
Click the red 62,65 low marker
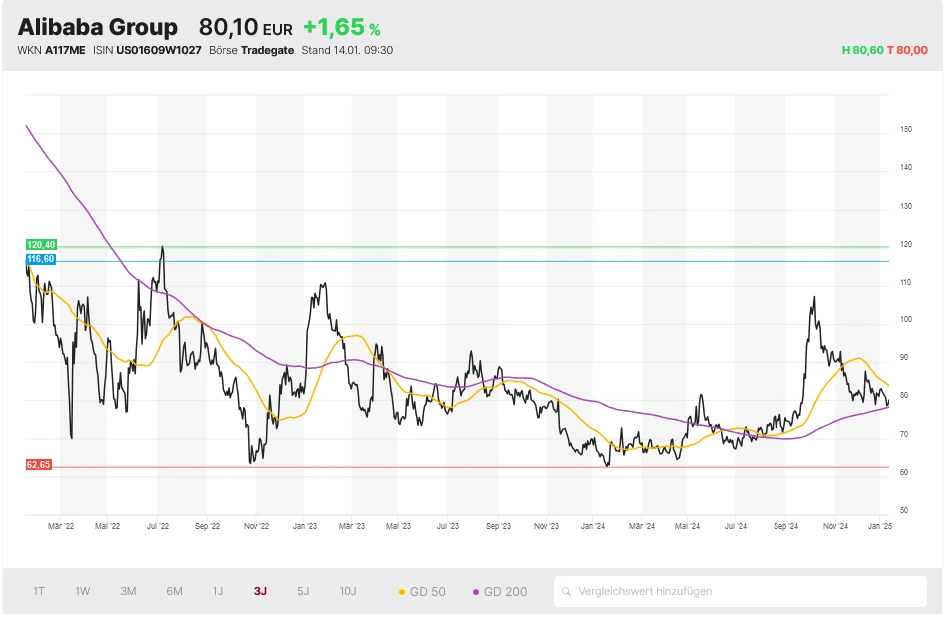click(39, 465)
